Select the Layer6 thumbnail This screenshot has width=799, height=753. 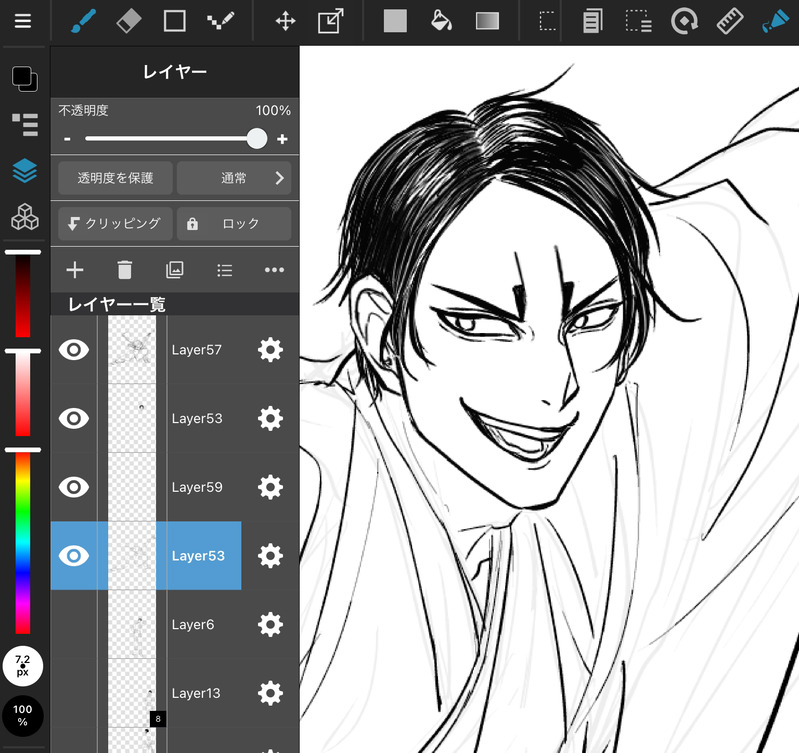pyautogui.click(x=132, y=624)
